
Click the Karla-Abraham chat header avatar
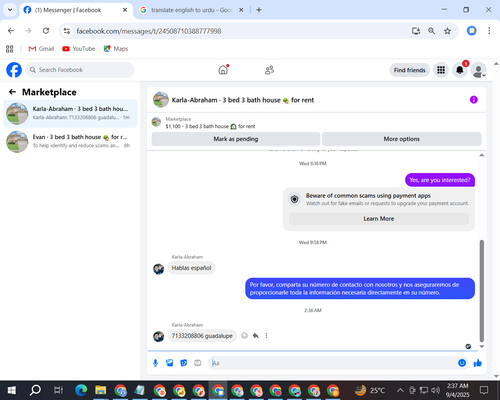161,100
